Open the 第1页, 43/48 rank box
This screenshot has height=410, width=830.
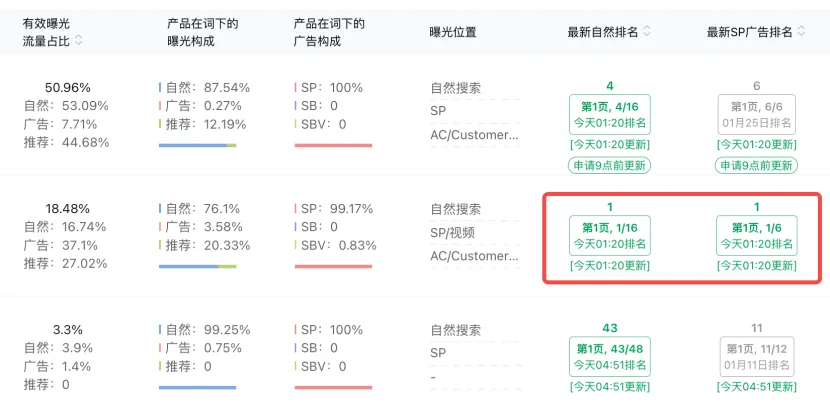(609, 357)
